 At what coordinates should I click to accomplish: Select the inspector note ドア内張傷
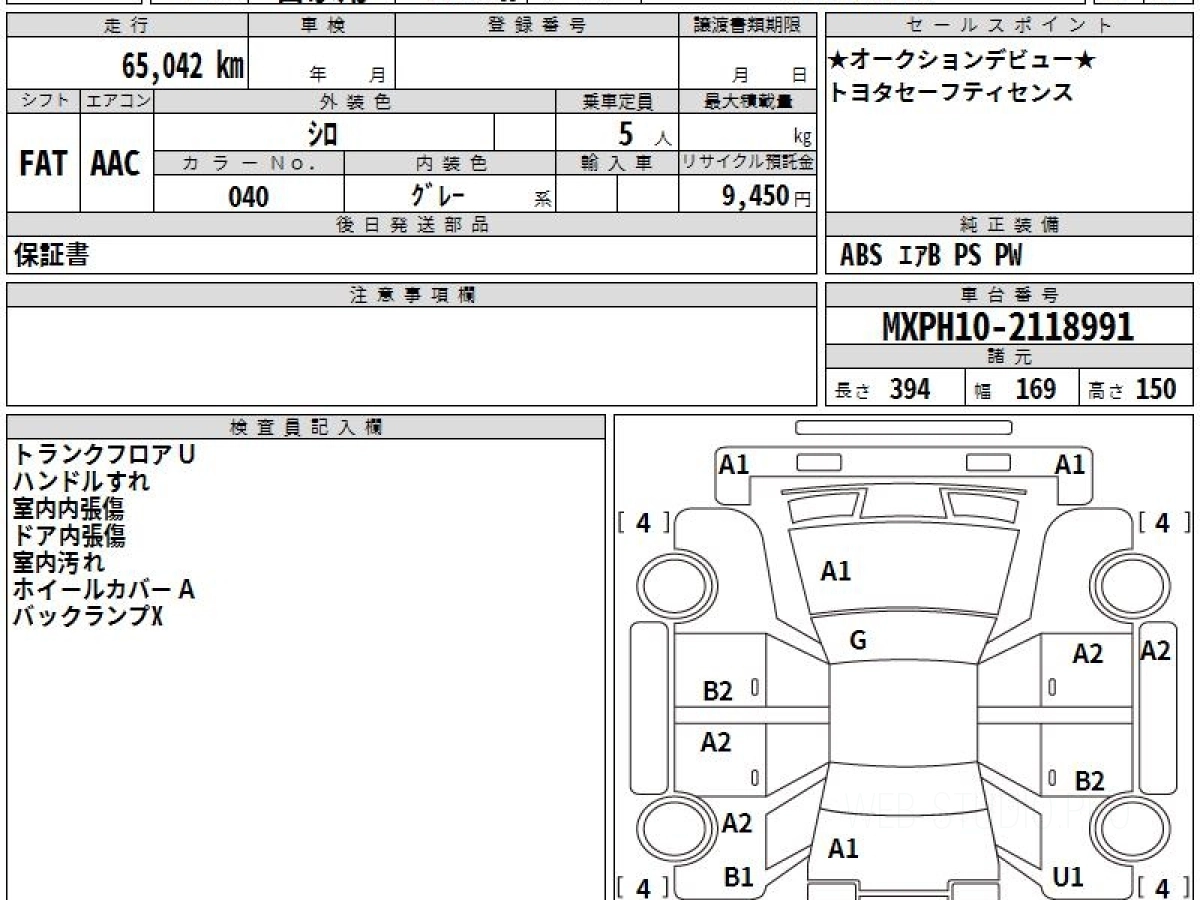69,535
